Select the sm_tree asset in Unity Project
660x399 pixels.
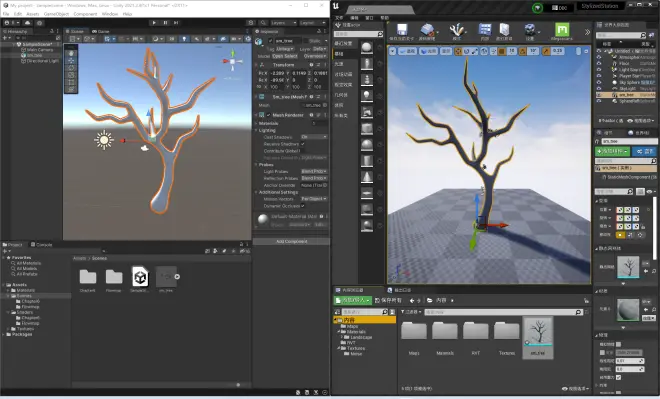tap(166, 279)
